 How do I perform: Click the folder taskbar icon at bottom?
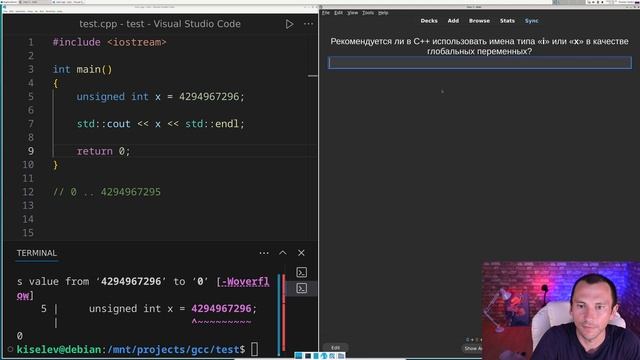[x=341, y=356]
